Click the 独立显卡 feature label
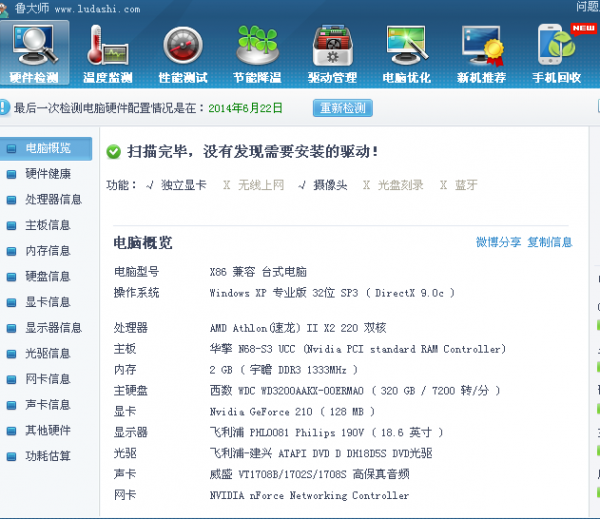 184,185
